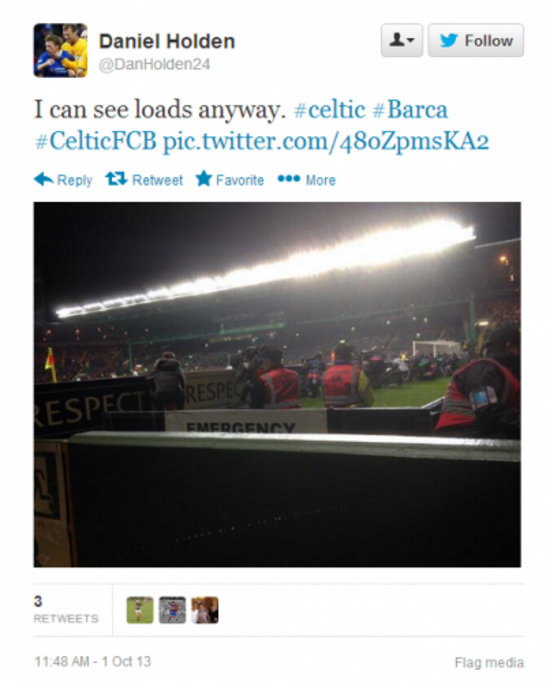Click the Favorite star icon
550x682 pixels.
(203, 179)
